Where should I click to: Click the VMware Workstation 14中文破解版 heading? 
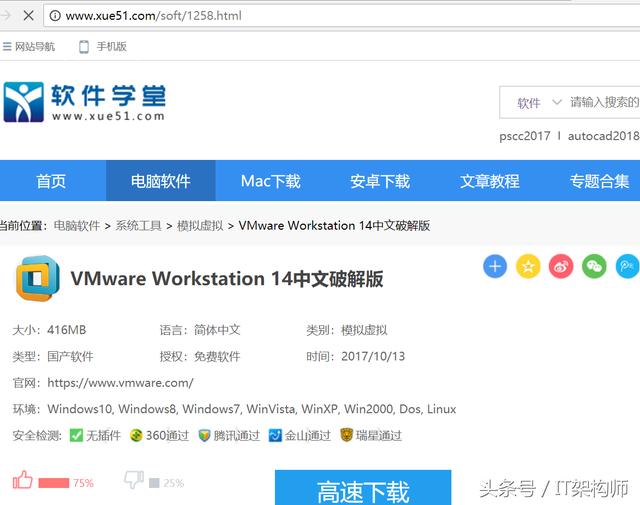tap(227, 279)
